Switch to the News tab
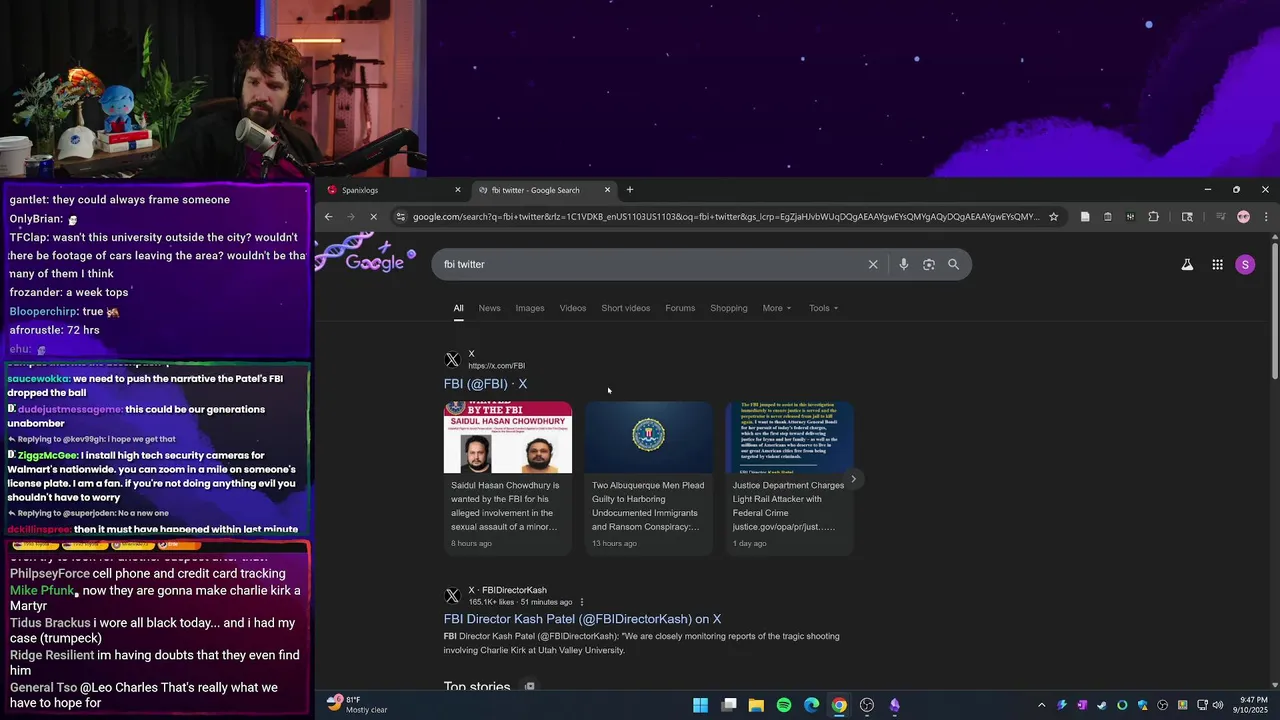The width and height of the screenshot is (1280, 720). (489, 308)
